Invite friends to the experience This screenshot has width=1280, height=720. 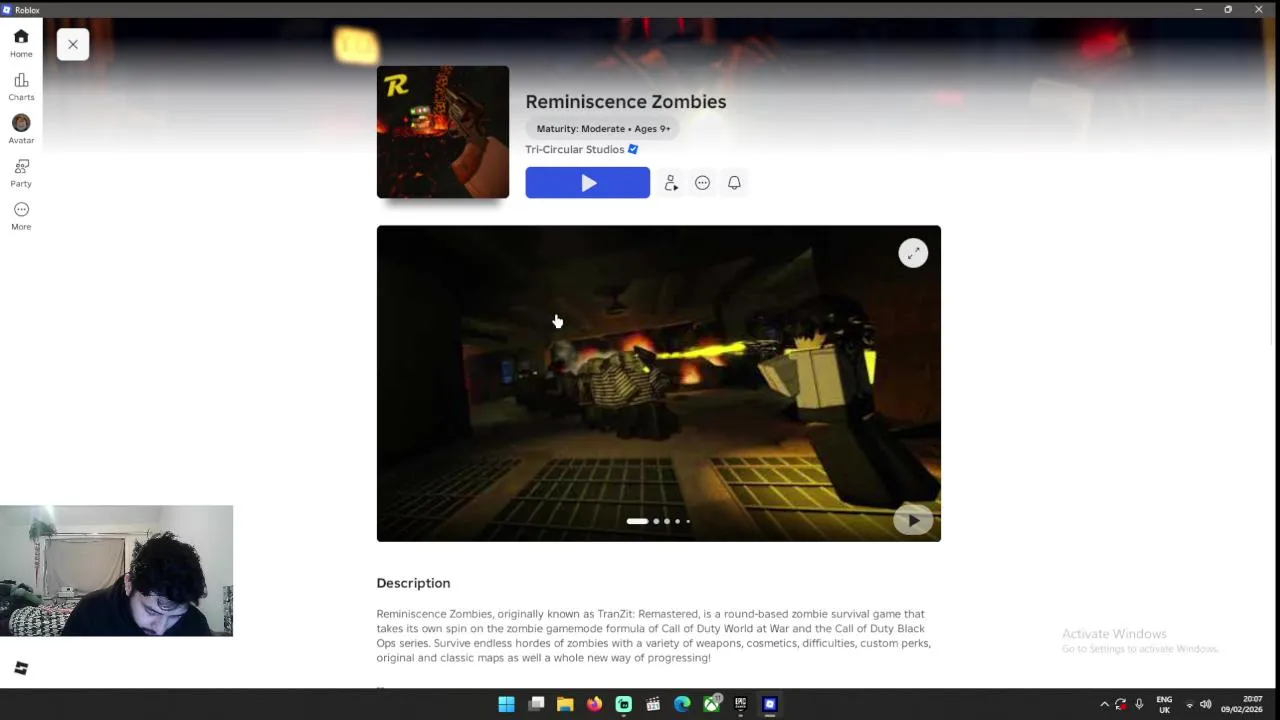671,183
